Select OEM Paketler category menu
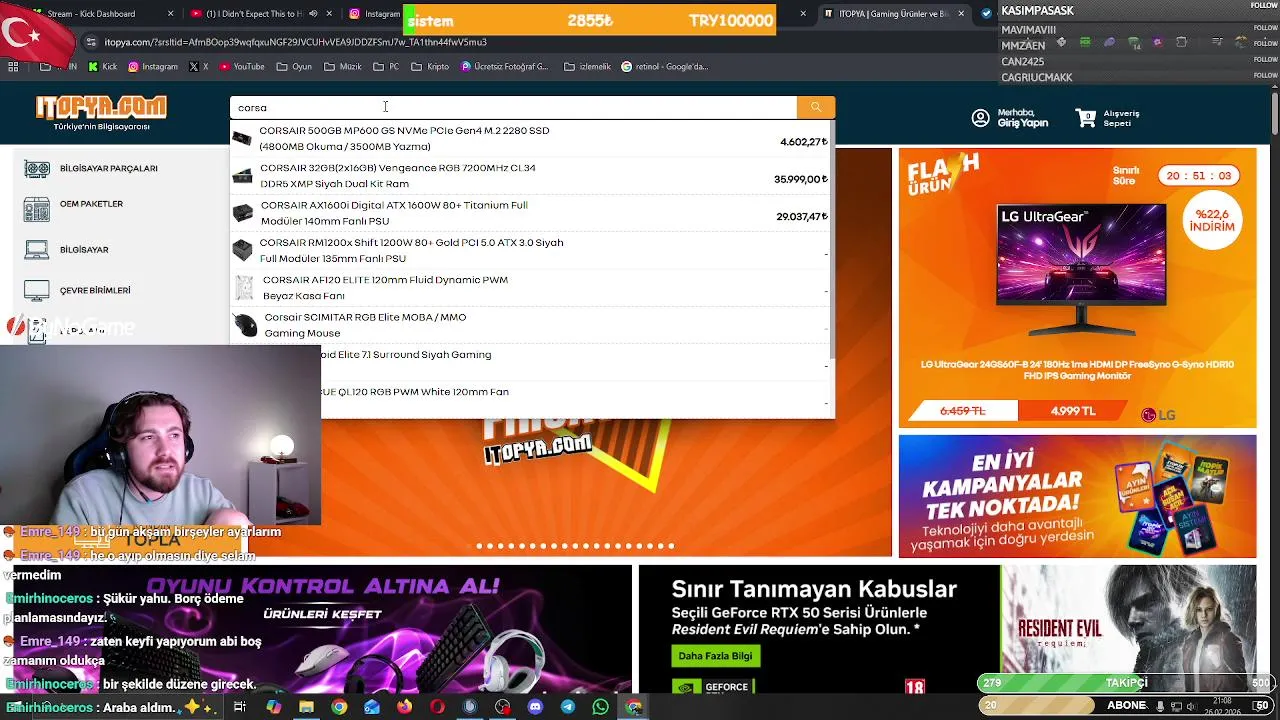The height and width of the screenshot is (720, 1280). 91,204
